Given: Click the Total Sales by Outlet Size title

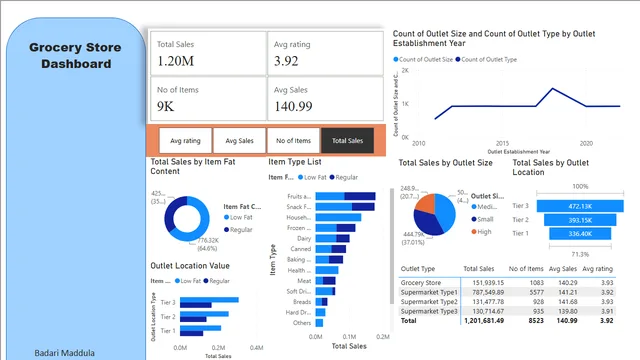Looking at the screenshot, I should [x=445, y=163].
